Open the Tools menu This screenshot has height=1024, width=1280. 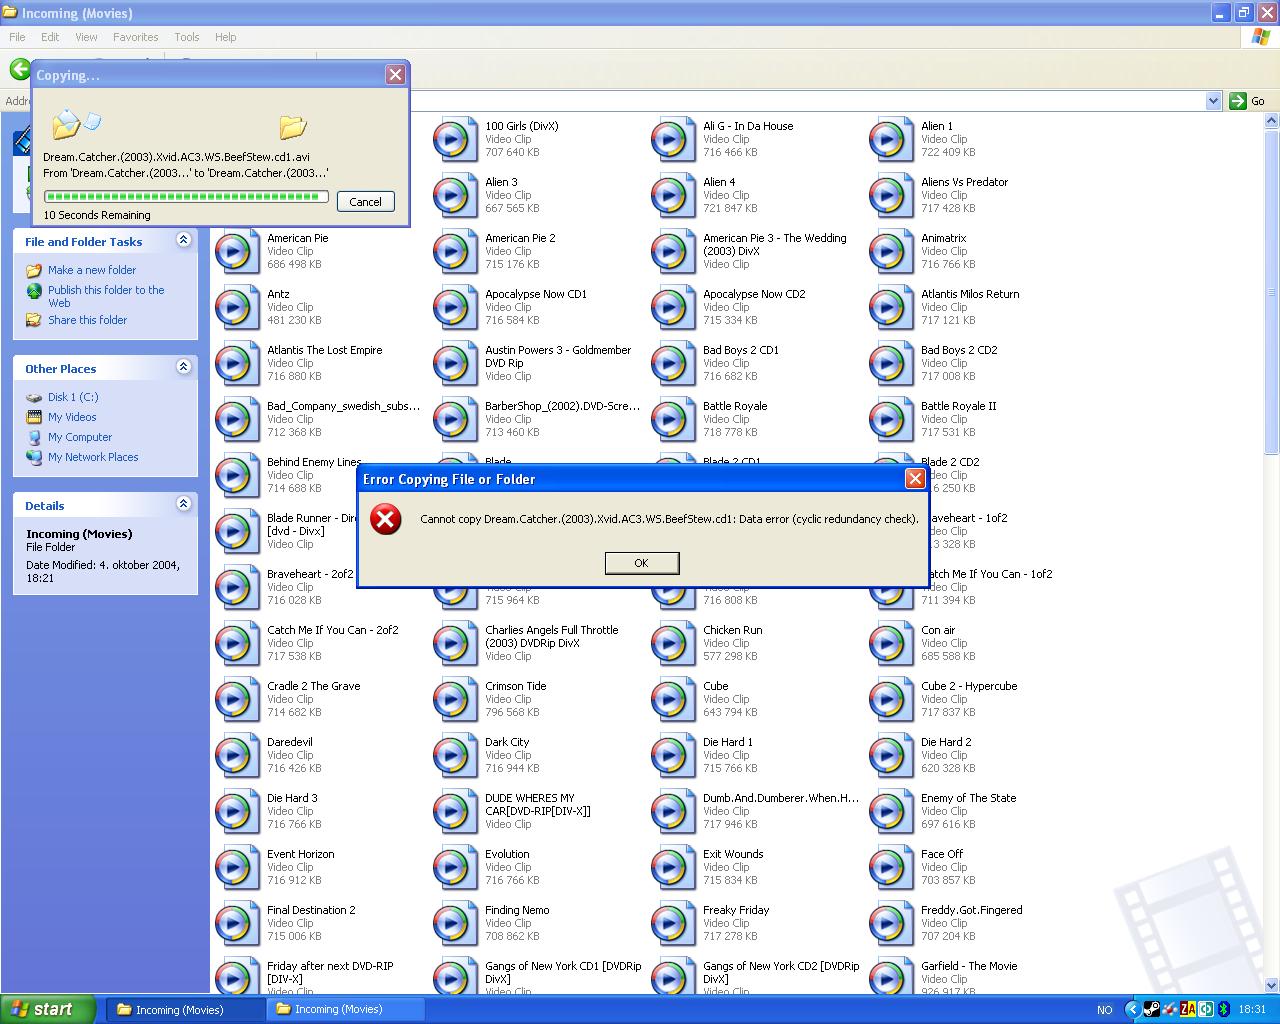(x=187, y=37)
